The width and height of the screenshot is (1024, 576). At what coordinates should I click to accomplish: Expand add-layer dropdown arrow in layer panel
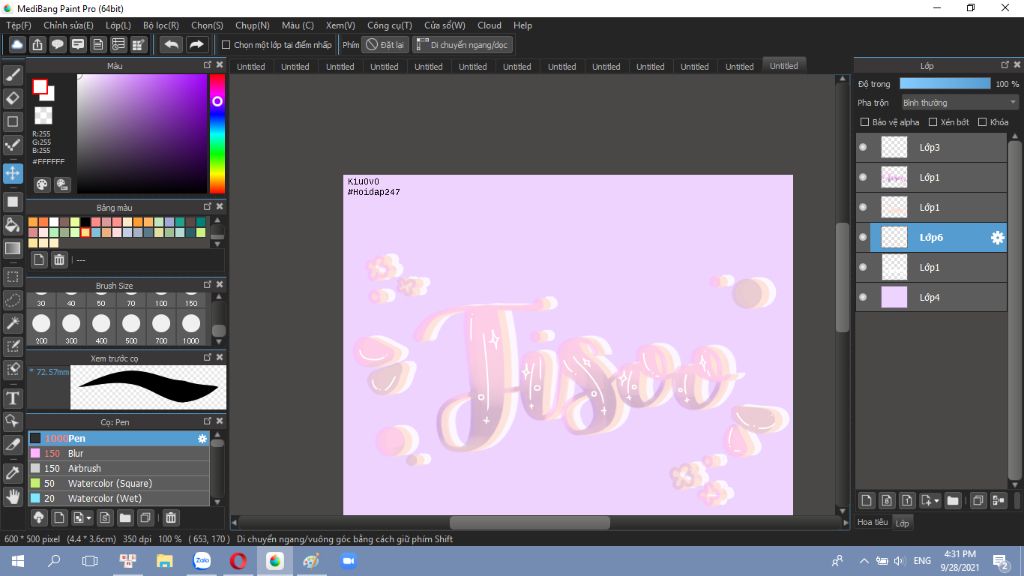coord(937,501)
